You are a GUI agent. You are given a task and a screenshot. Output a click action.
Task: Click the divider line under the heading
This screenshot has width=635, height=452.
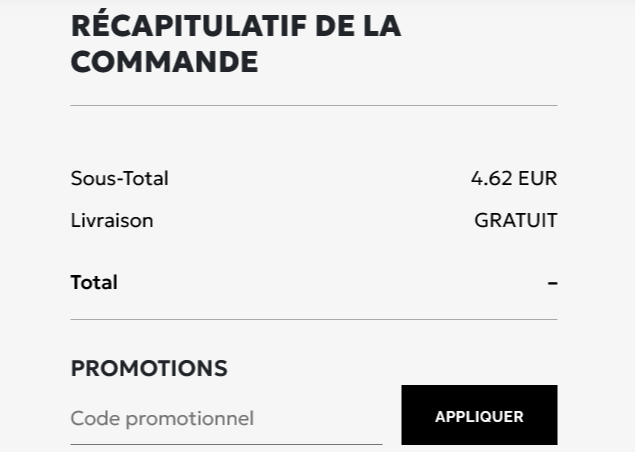[313, 105]
